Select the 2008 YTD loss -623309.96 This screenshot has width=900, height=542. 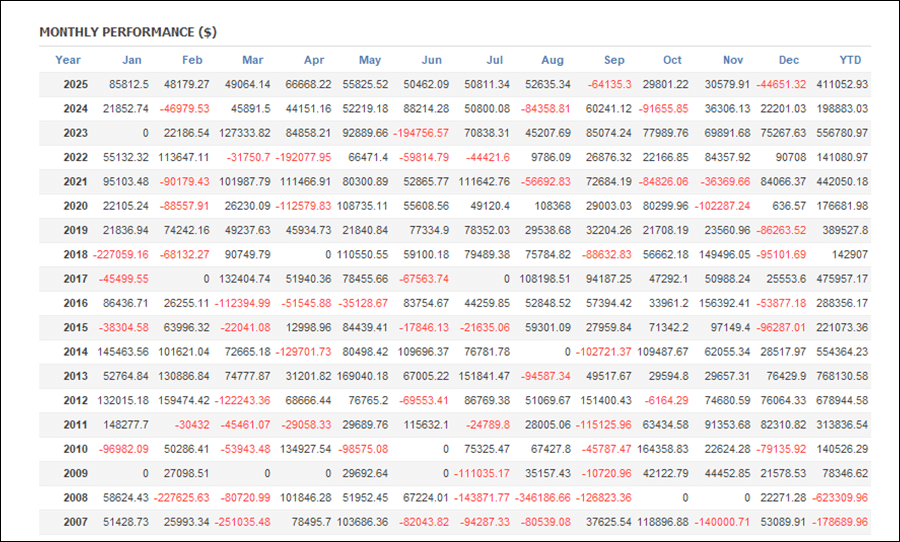pos(838,498)
